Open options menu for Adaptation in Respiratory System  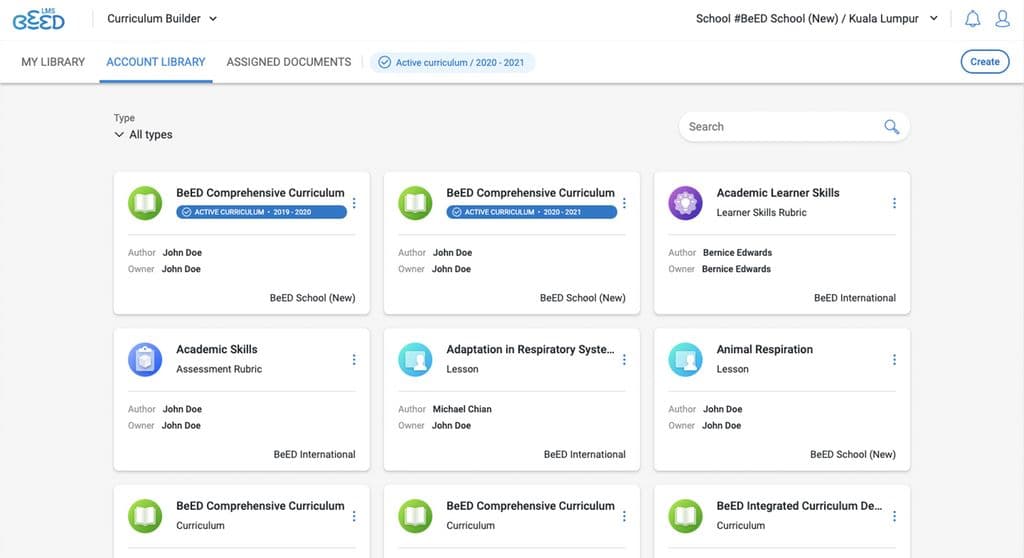[x=624, y=360]
